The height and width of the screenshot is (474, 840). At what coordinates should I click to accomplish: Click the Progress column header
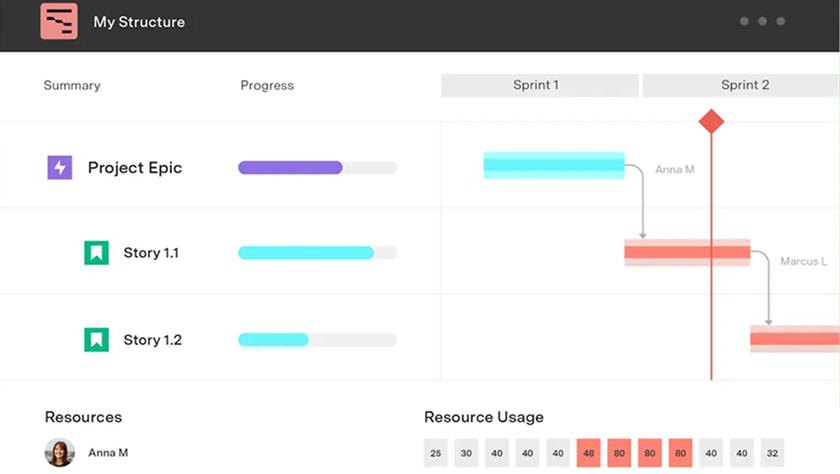tap(267, 86)
